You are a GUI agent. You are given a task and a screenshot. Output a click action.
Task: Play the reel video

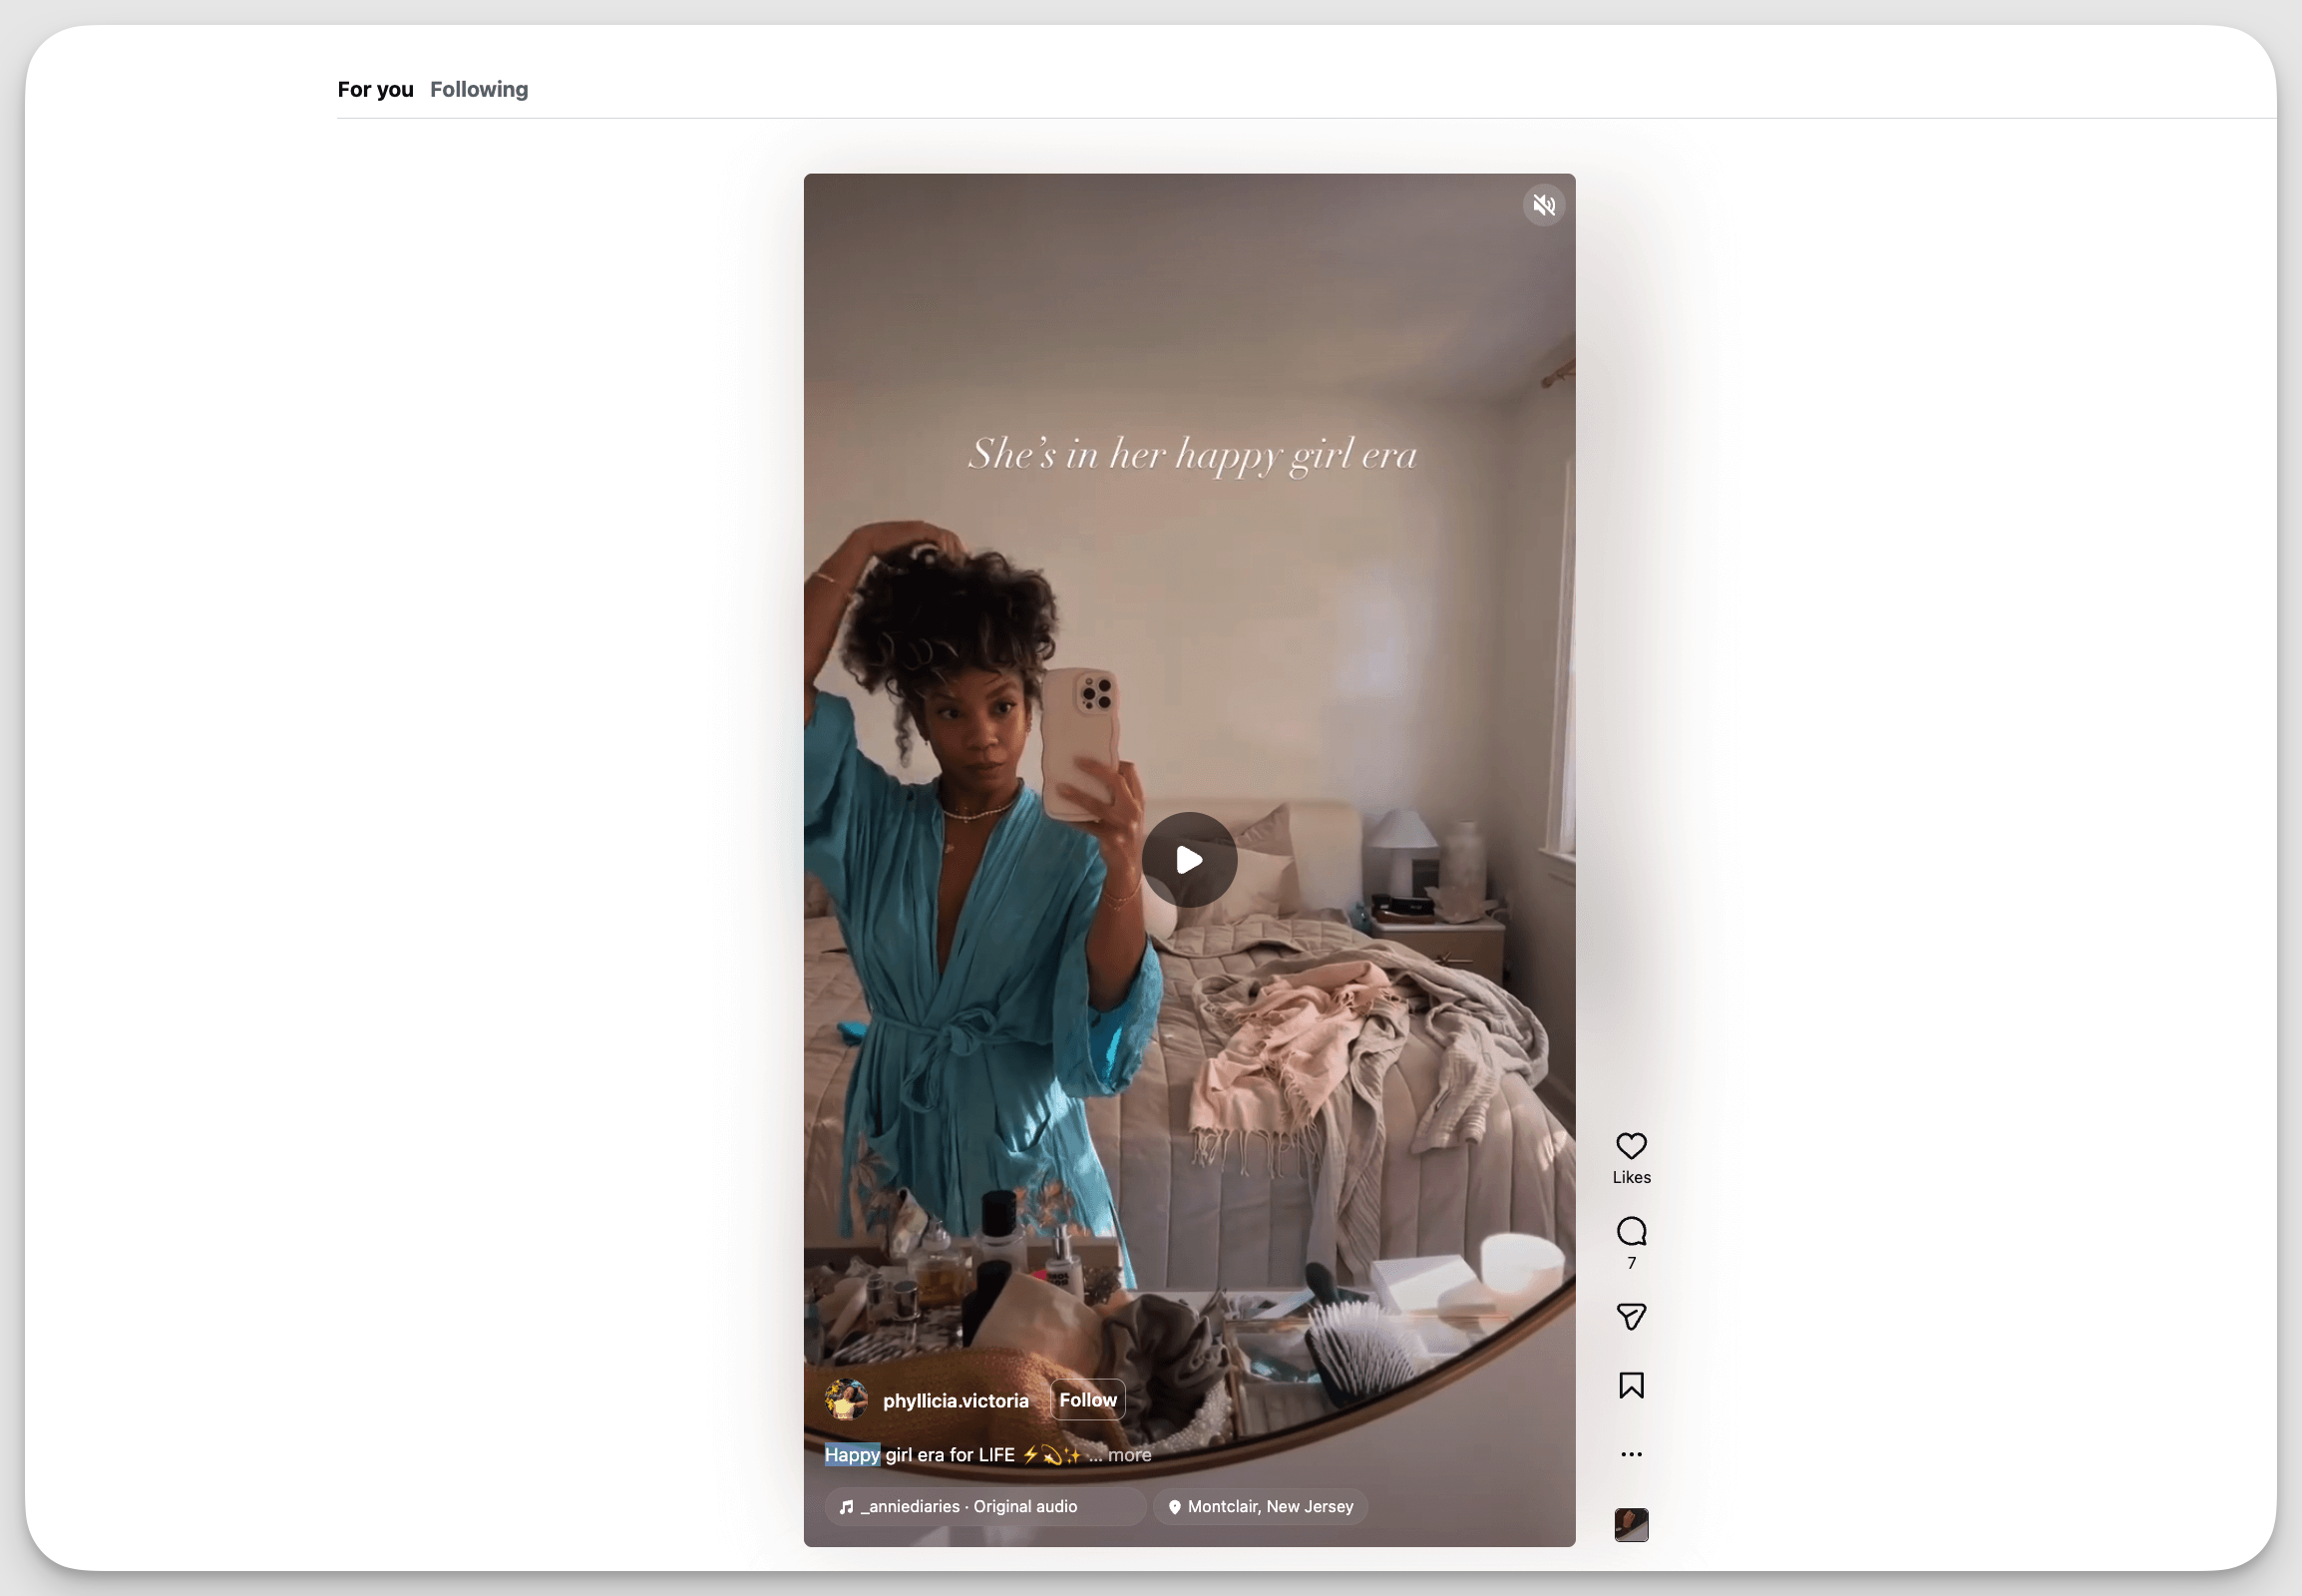[1189, 860]
